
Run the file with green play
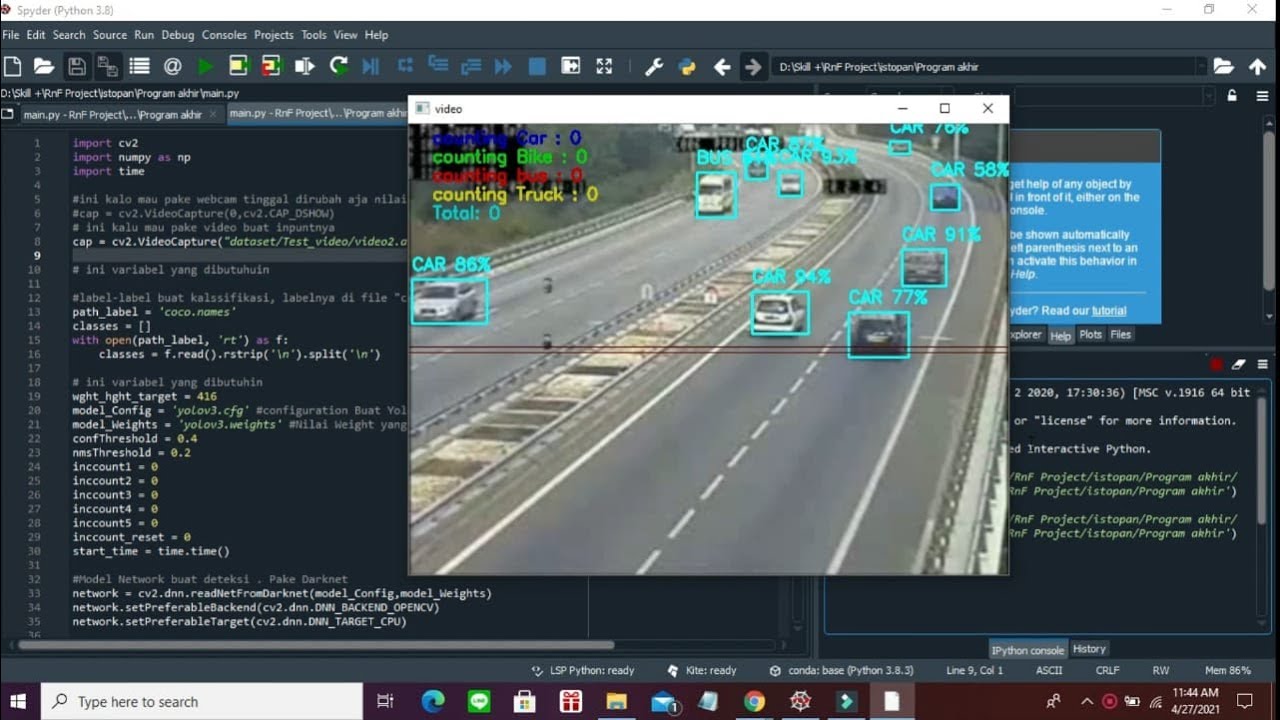coord(205,66)
